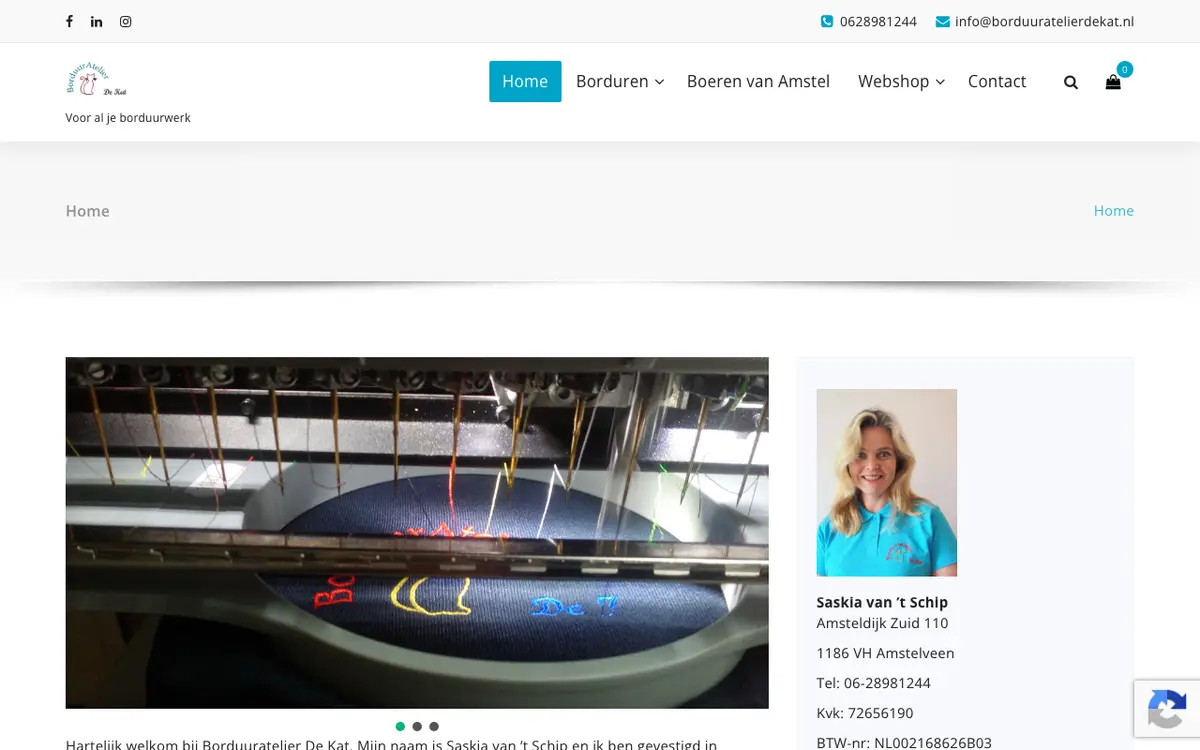The image size is (1200, 750).
Task: Click the cart item count badge
Action: (x=1125, y=69)
